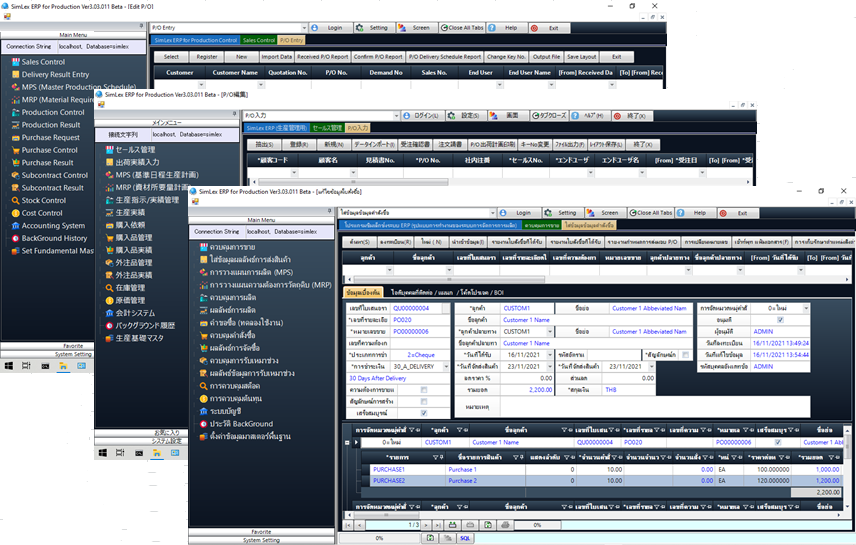Click the green export icon beside the printer icon

click(488, 525)
